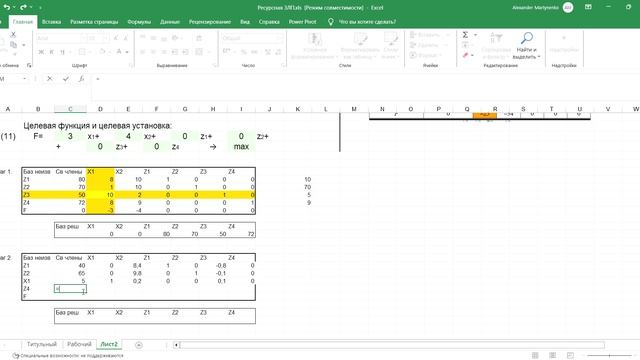Click the zoom slider in status bar

pos(609,356)
